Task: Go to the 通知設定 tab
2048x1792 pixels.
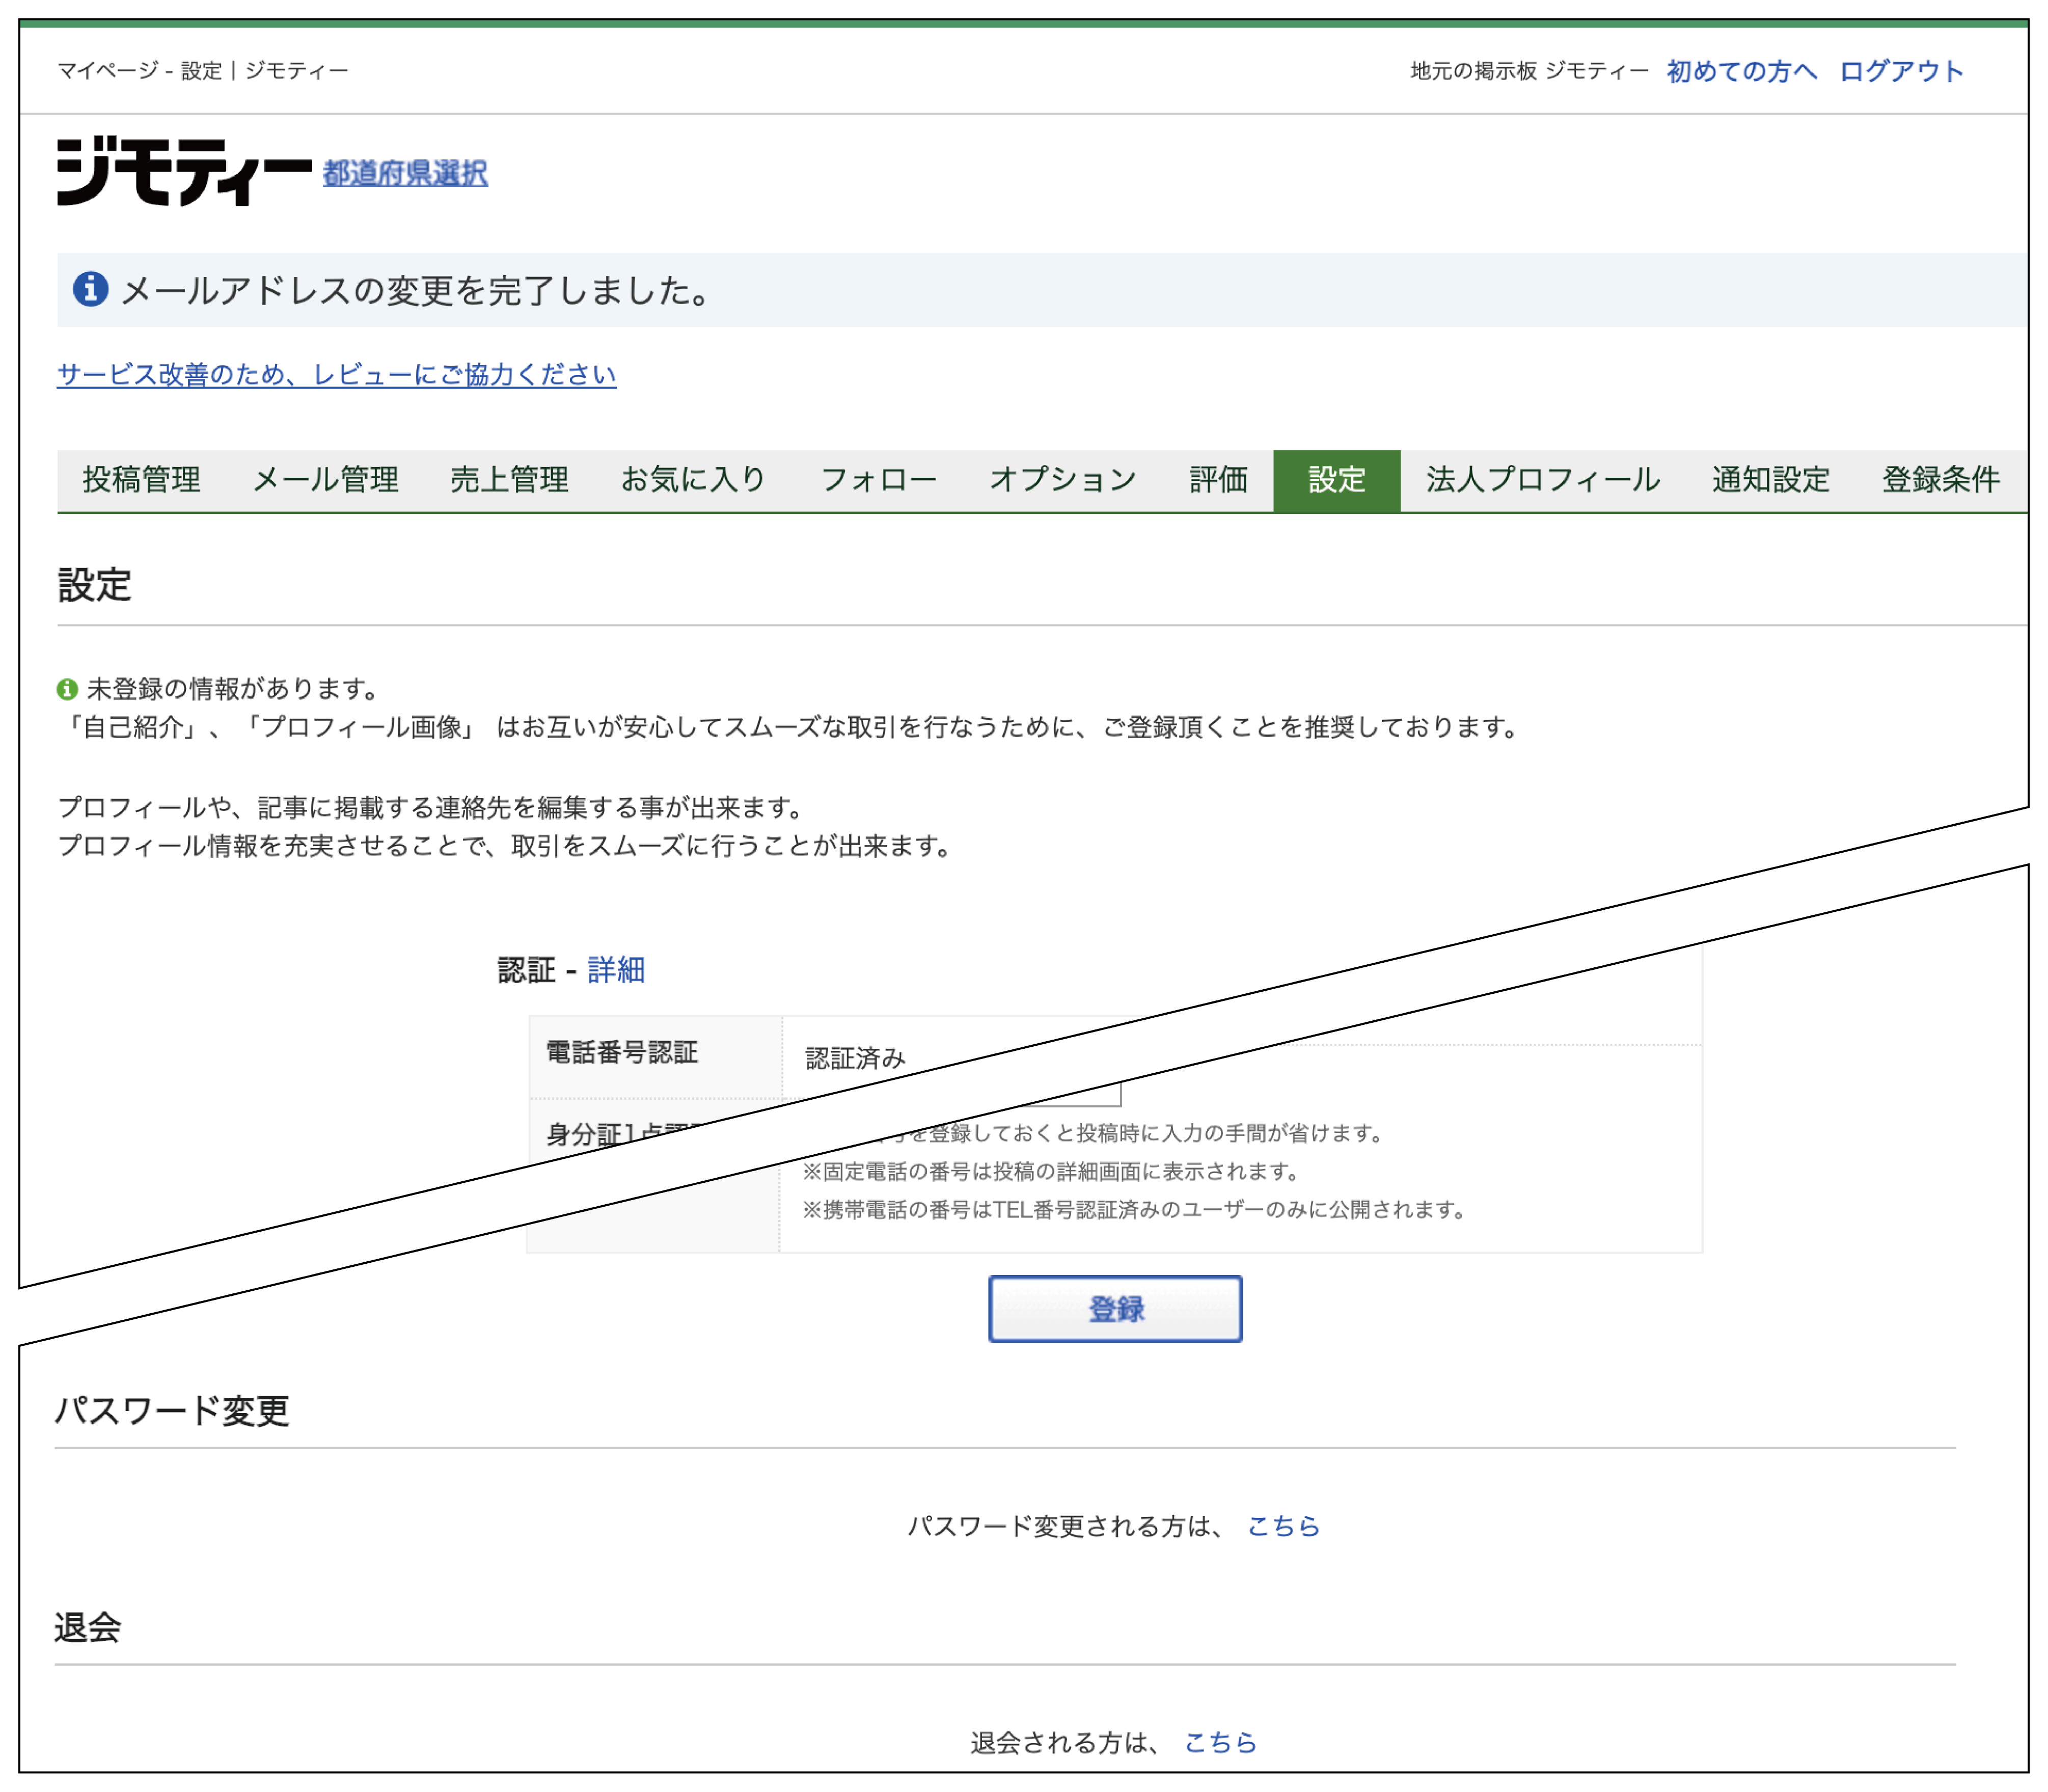Action: 1770,480
